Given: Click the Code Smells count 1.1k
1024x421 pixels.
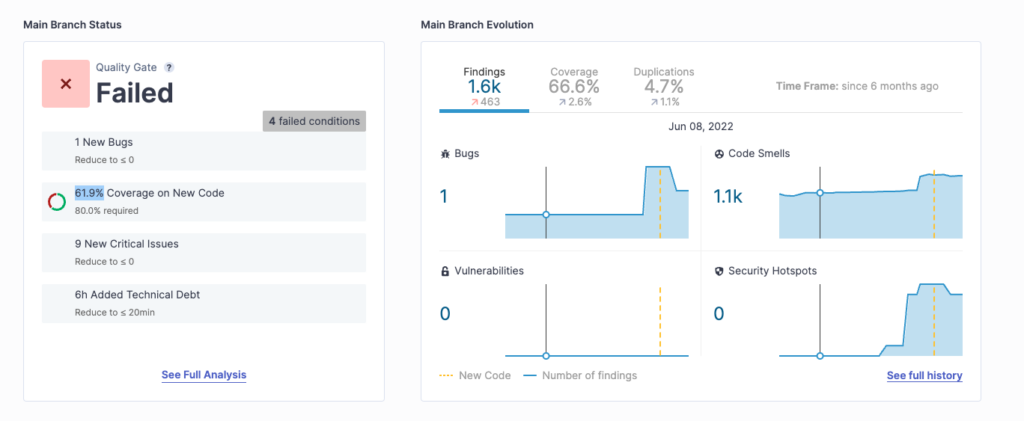Looking at the screenshot, I should [x=728, y=197].
